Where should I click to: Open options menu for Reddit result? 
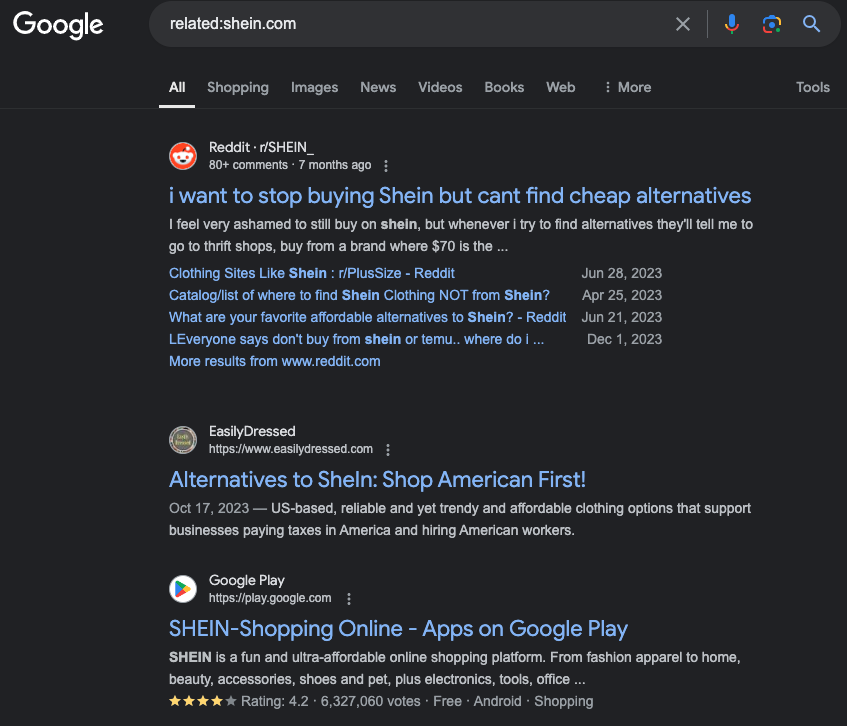(387, 166)
